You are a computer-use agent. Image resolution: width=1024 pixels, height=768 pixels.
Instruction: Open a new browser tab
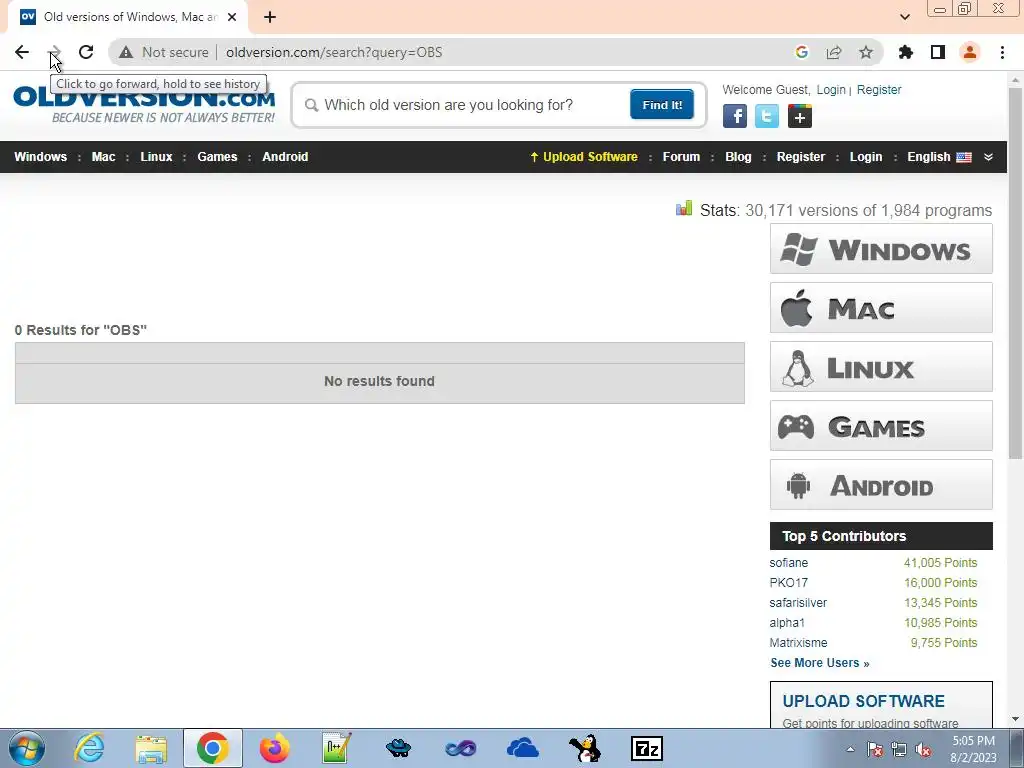270,17
